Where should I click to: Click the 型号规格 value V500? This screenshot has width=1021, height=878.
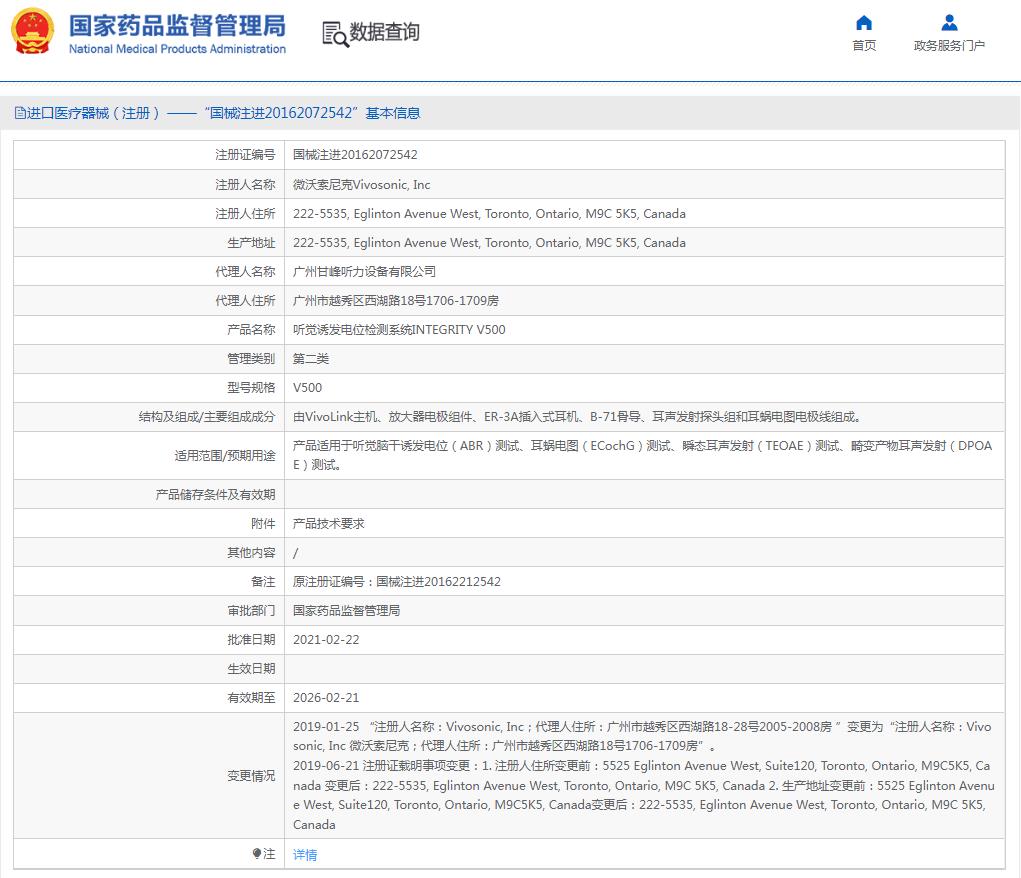pos(307,388)
